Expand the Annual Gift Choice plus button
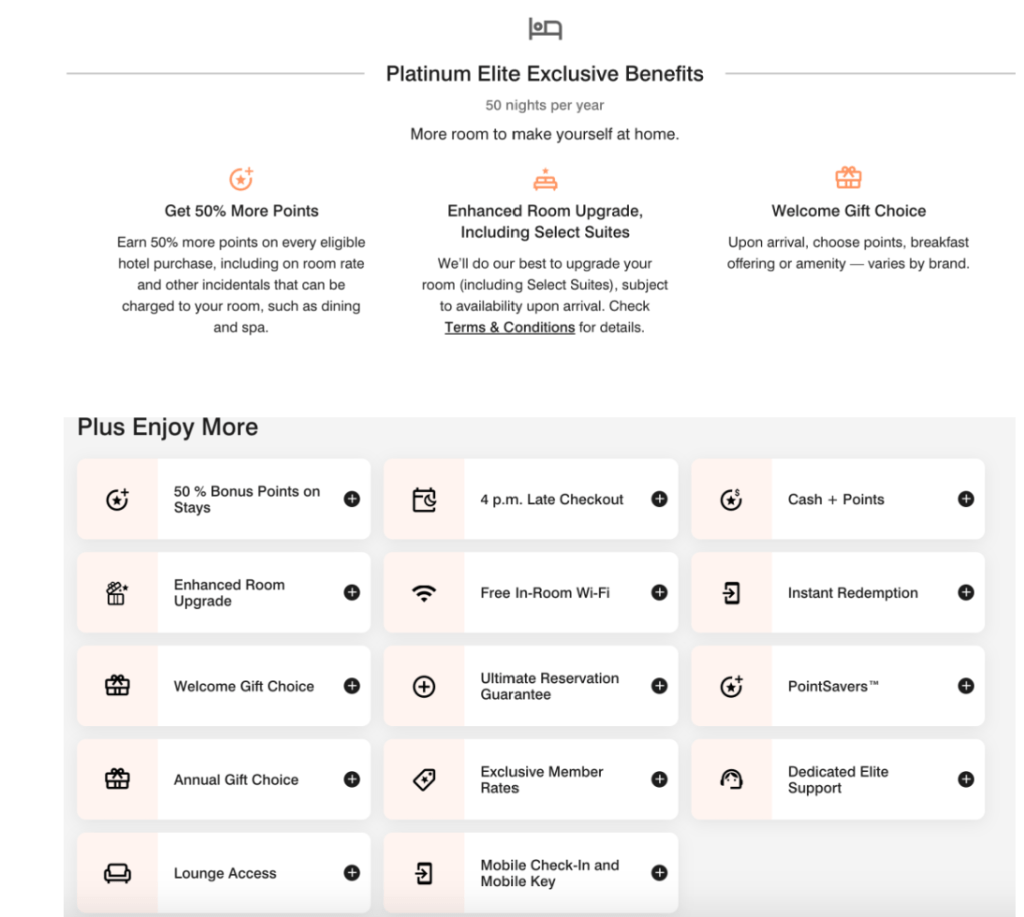Viewport: 1024px width, 917px height. [352, 780]
